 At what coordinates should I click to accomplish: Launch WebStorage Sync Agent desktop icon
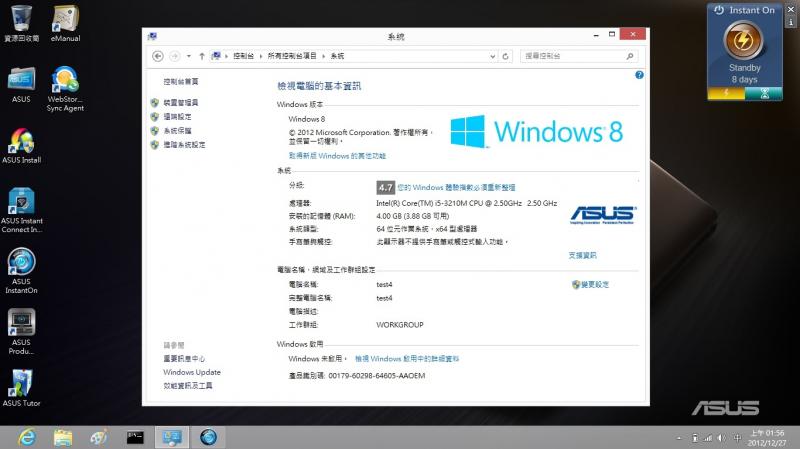(x=65, y=89)
